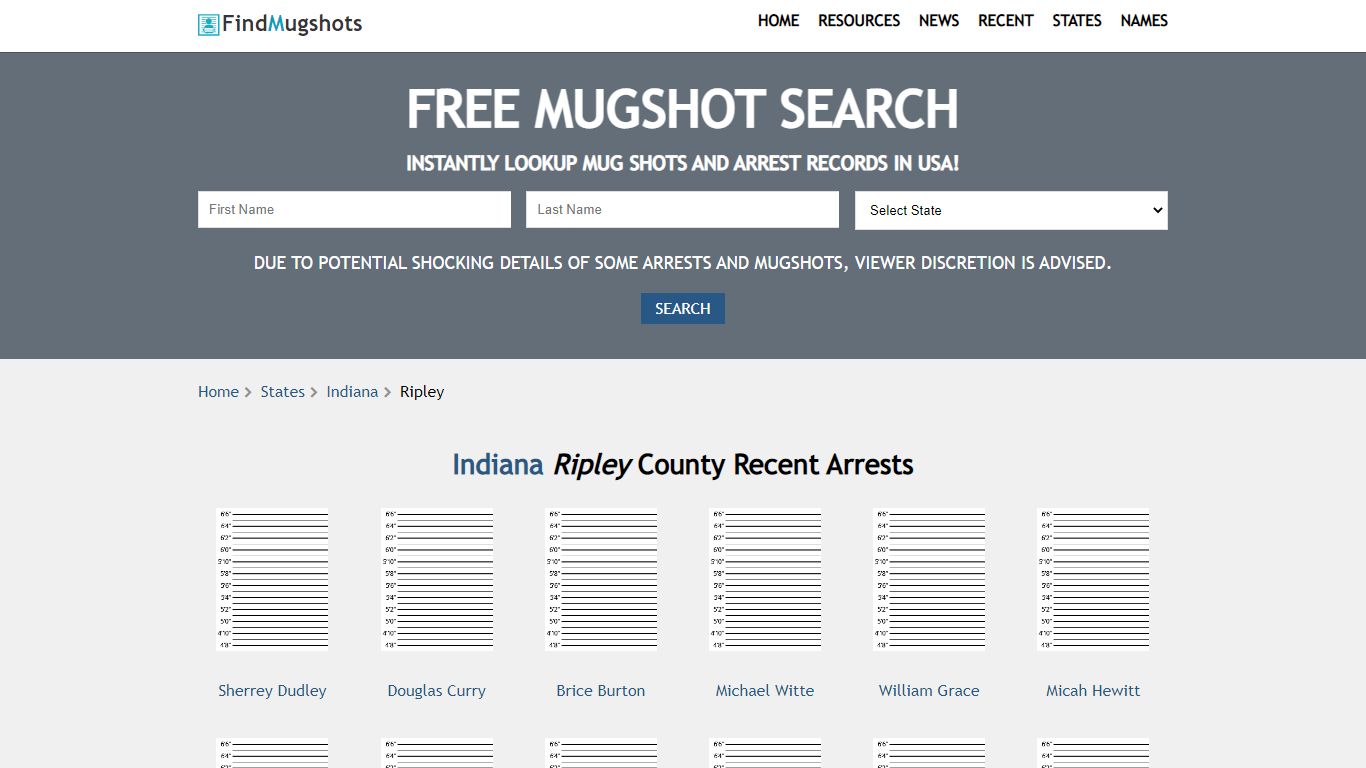The height and width of the screenshot is (768, 1366).
Task: Follow the Home breadcrumb link
Action: 218,392
